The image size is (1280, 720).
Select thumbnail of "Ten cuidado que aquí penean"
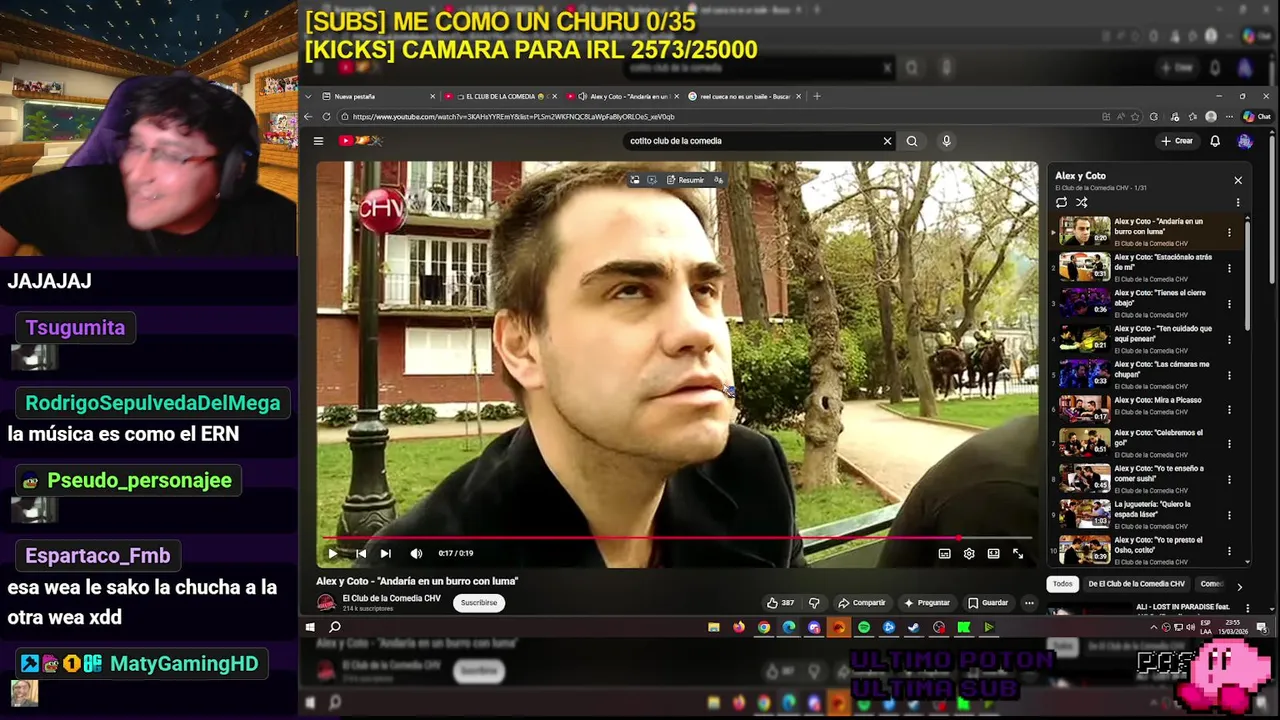tap(1084, 338)
